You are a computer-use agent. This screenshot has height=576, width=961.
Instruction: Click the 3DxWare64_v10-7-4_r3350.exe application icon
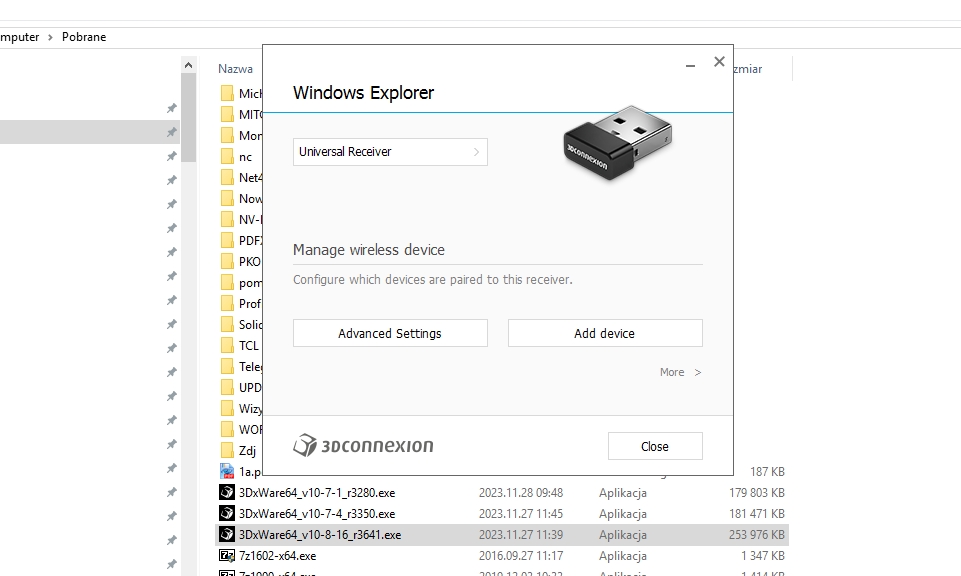[x=227, y=513]
